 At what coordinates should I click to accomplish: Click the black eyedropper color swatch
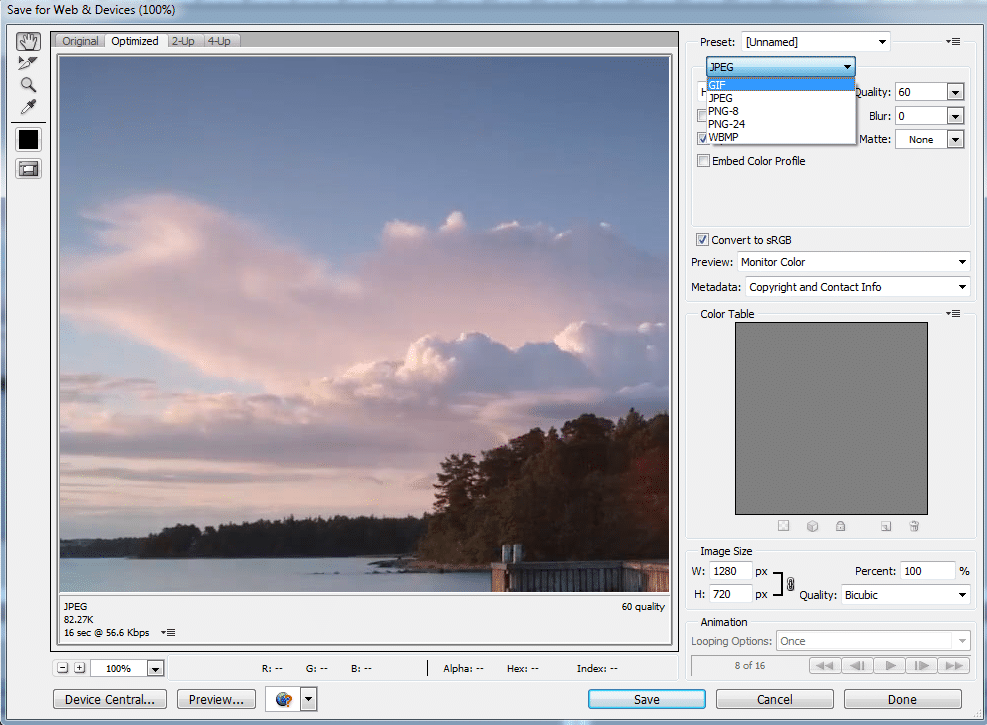(x=28, y=140)
